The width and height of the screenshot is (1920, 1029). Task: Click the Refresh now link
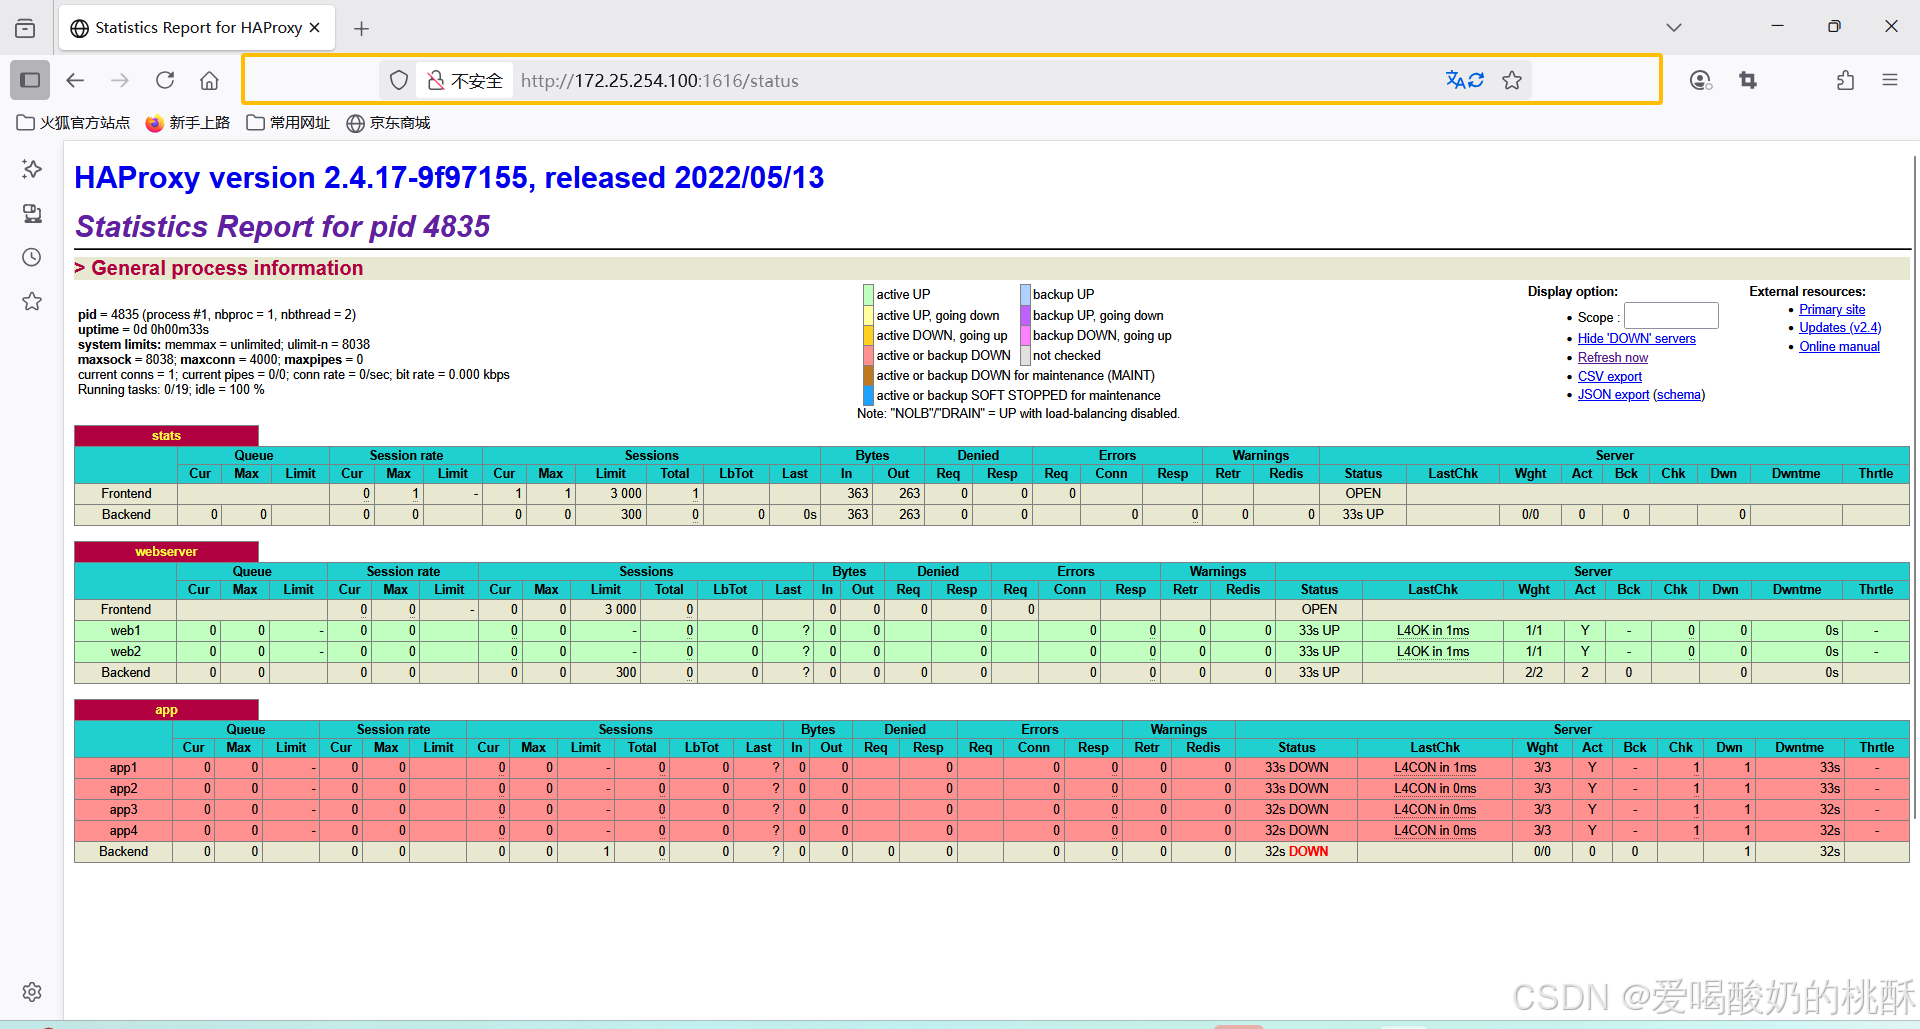click(1613, 358)
